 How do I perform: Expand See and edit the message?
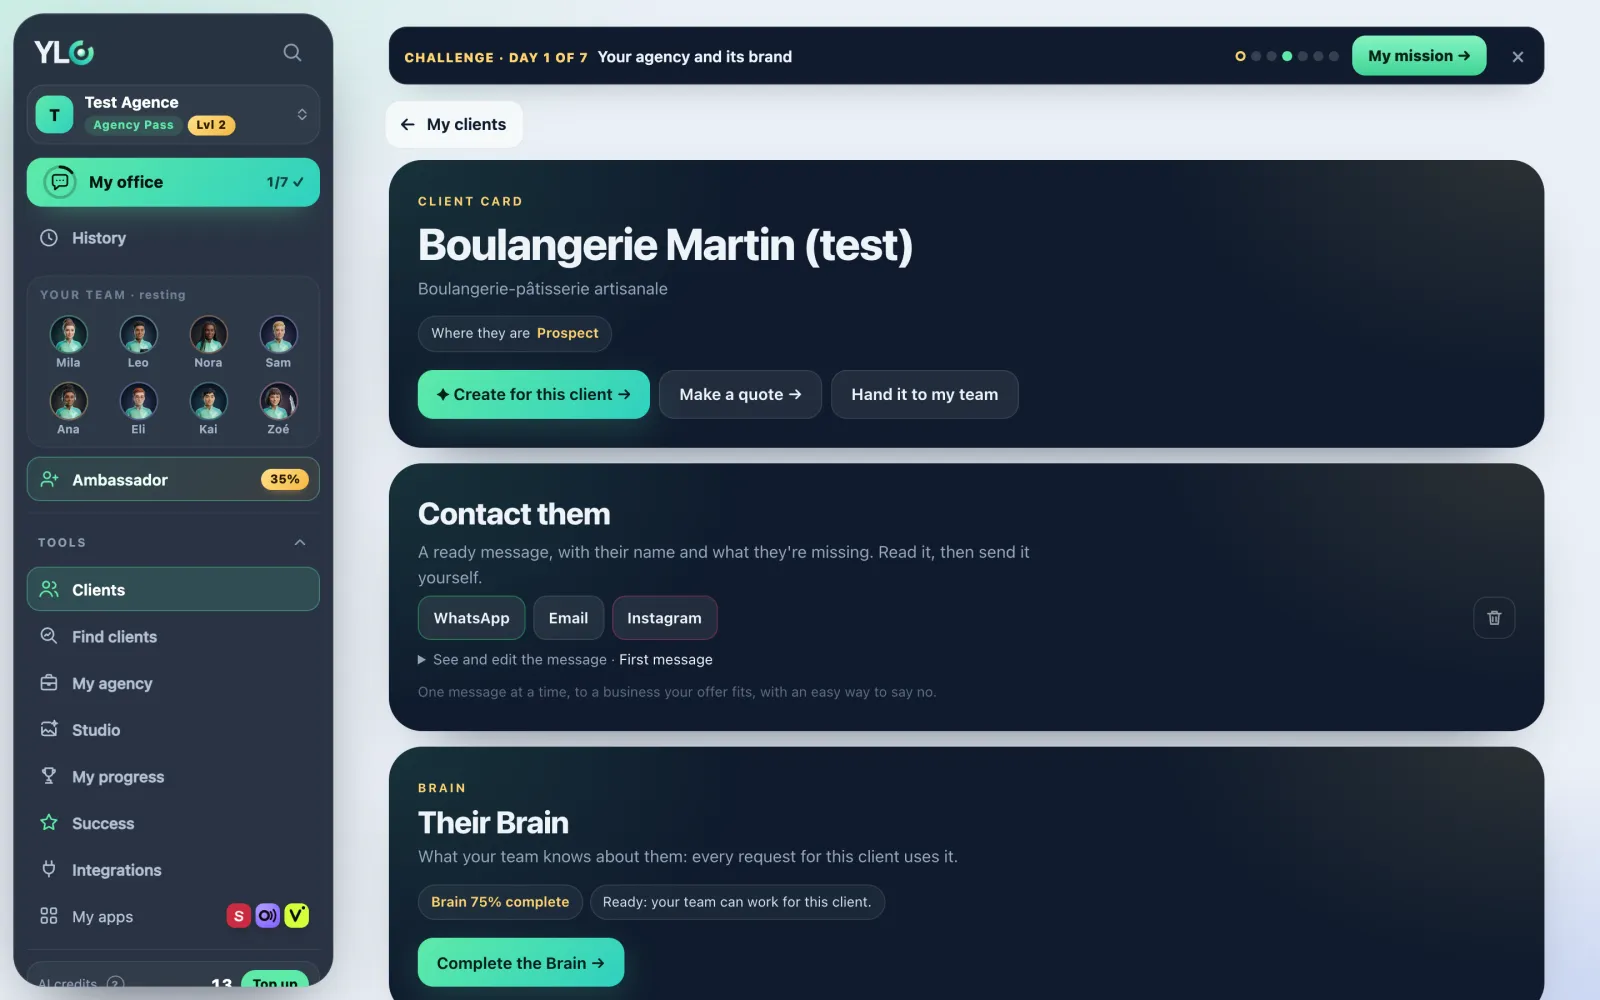point(565,660)
